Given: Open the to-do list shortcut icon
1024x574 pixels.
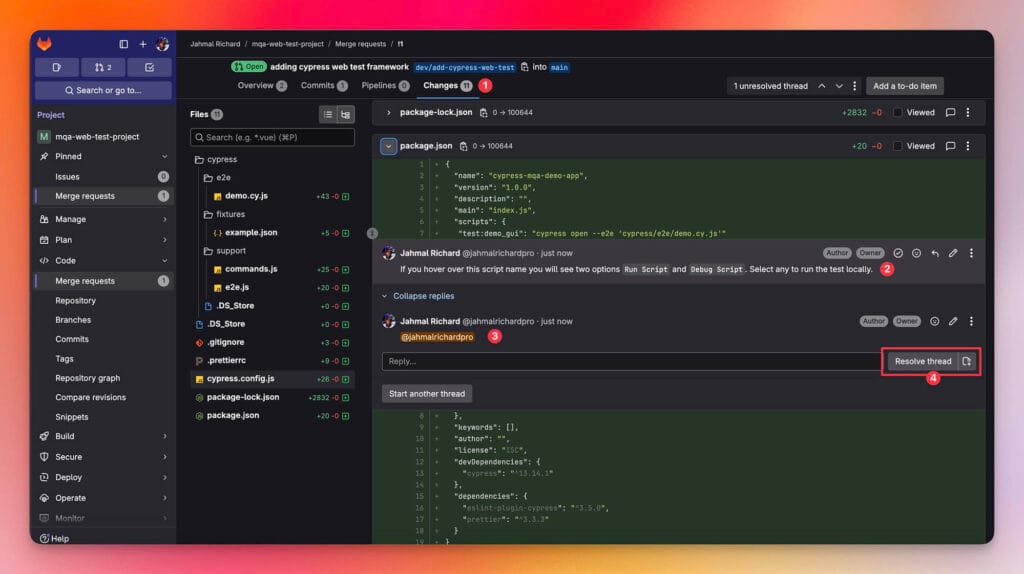Looking at the screenshot, I should coord(150,67).
